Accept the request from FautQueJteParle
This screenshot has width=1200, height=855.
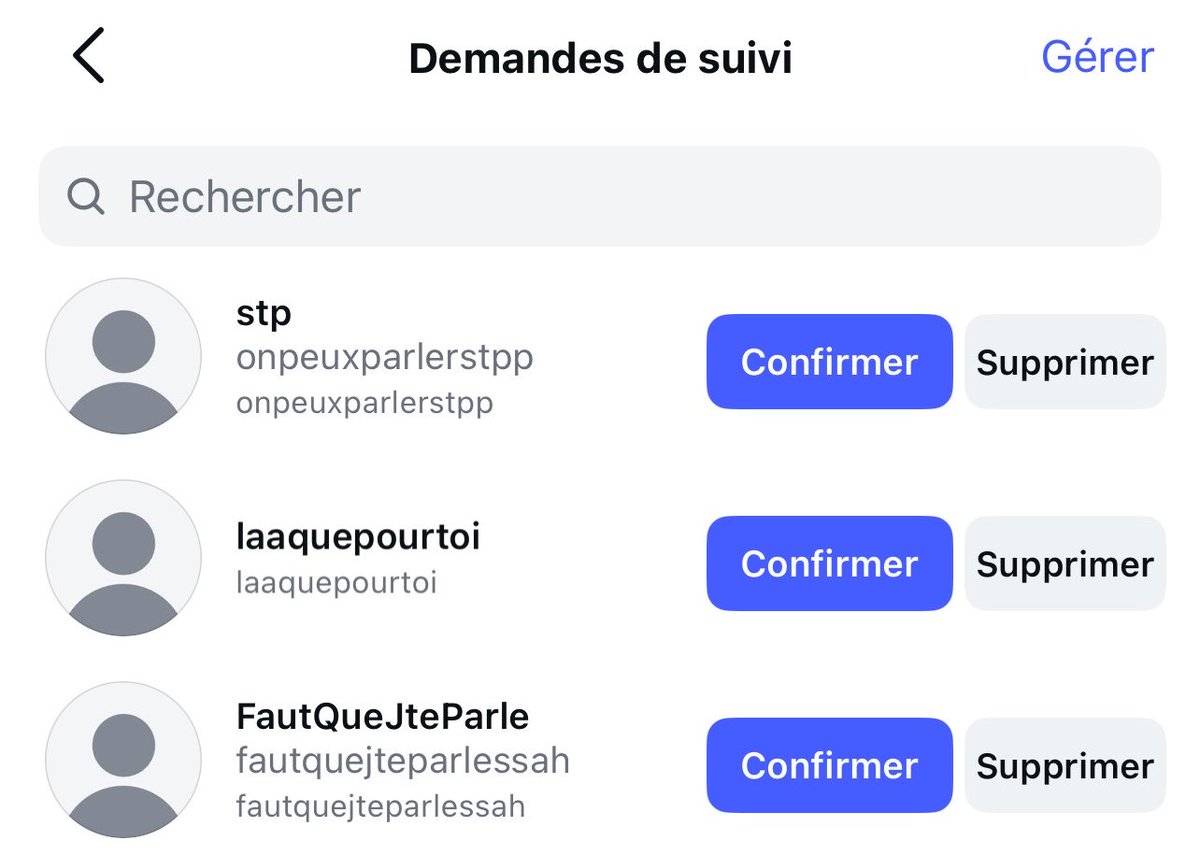tap(829, 765)
